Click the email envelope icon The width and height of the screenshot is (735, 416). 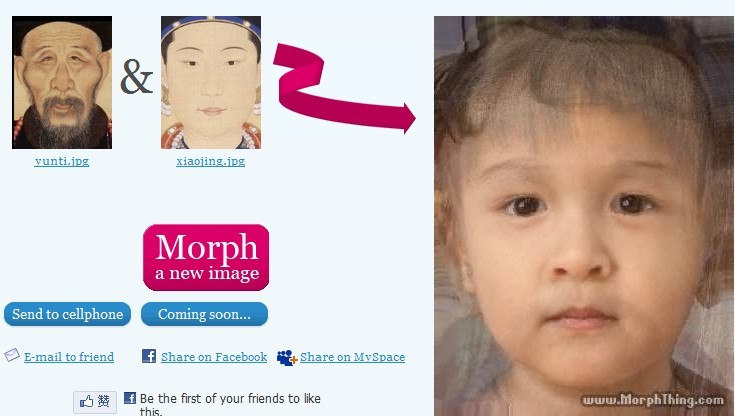point(12,355)
